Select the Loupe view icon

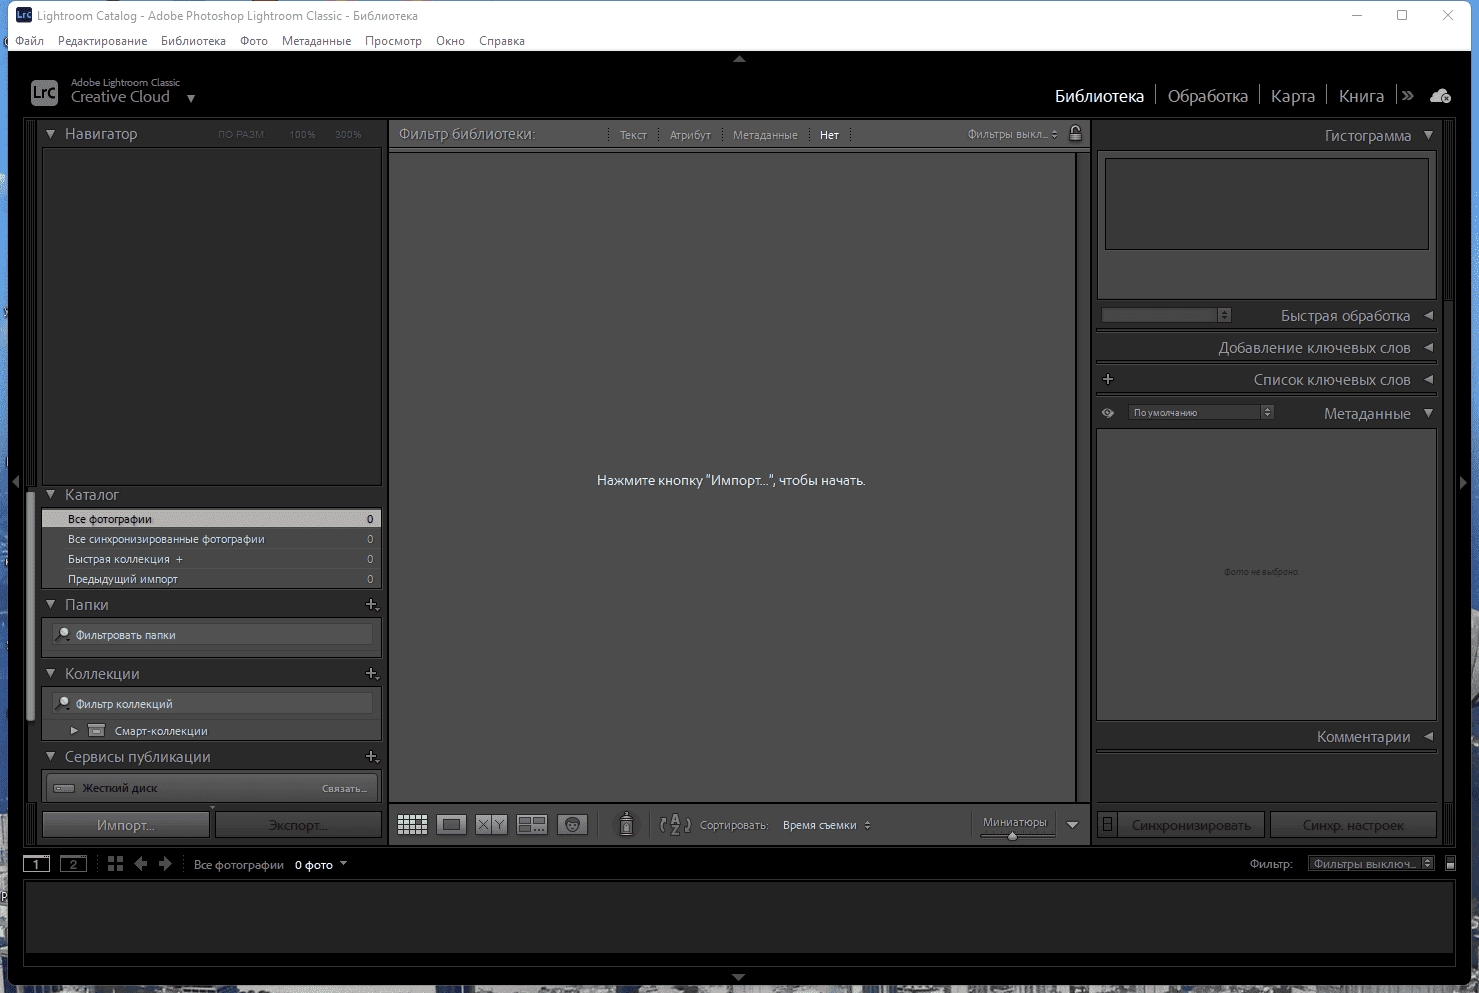pos(452,825)
